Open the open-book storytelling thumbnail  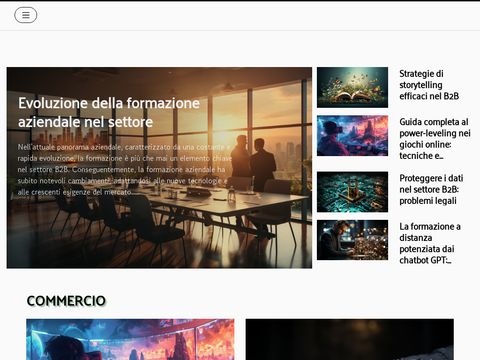pos(352,87)
